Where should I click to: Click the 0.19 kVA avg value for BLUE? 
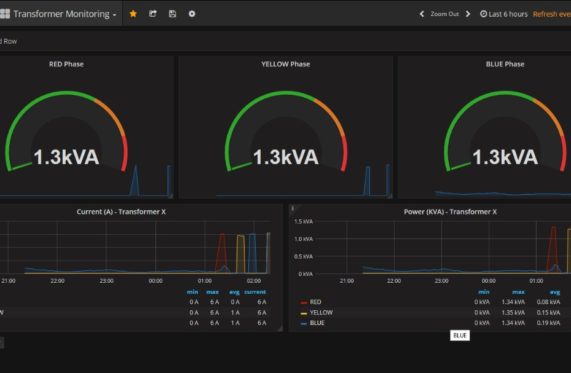pos(548,323)
